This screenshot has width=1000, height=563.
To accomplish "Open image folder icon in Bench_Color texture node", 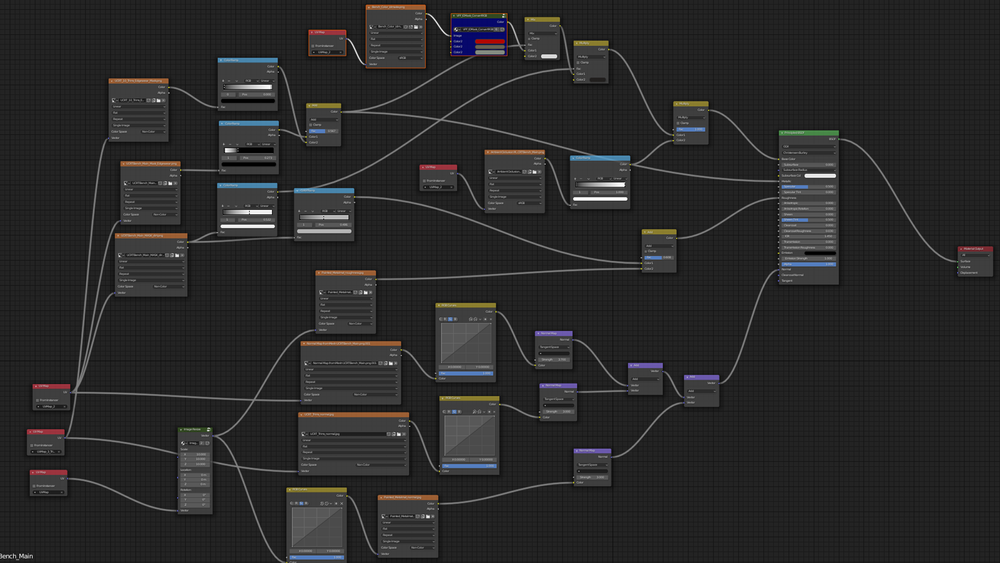I will tap(416, 27).
